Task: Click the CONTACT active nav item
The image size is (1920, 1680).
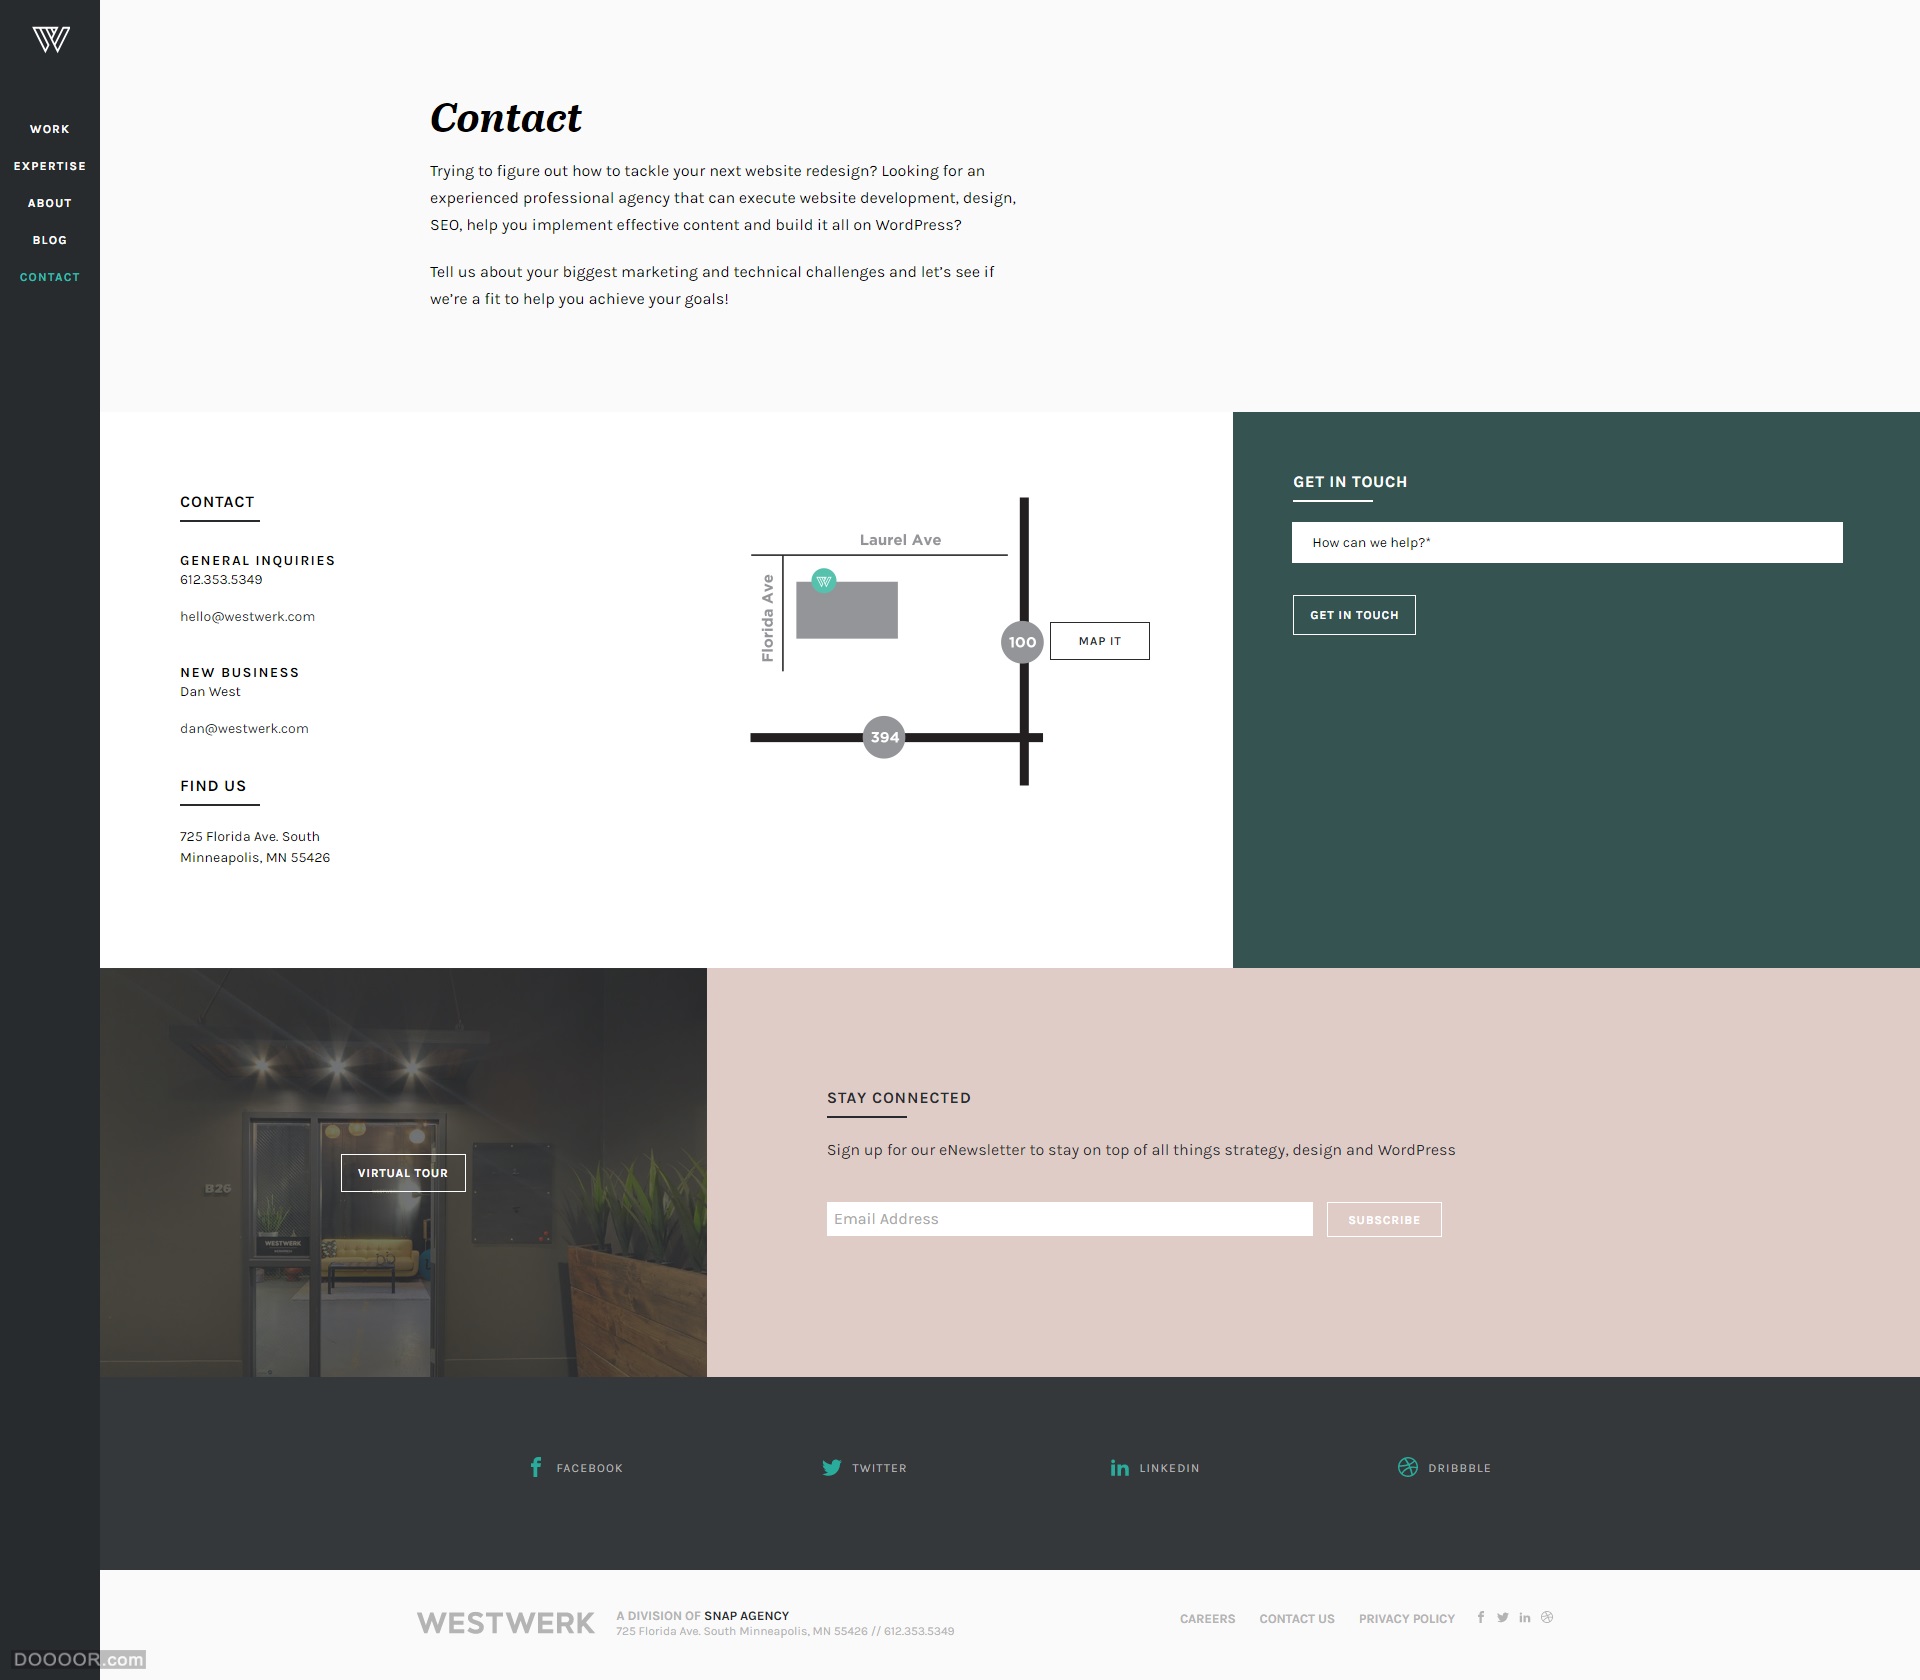Action: [49, 278]
